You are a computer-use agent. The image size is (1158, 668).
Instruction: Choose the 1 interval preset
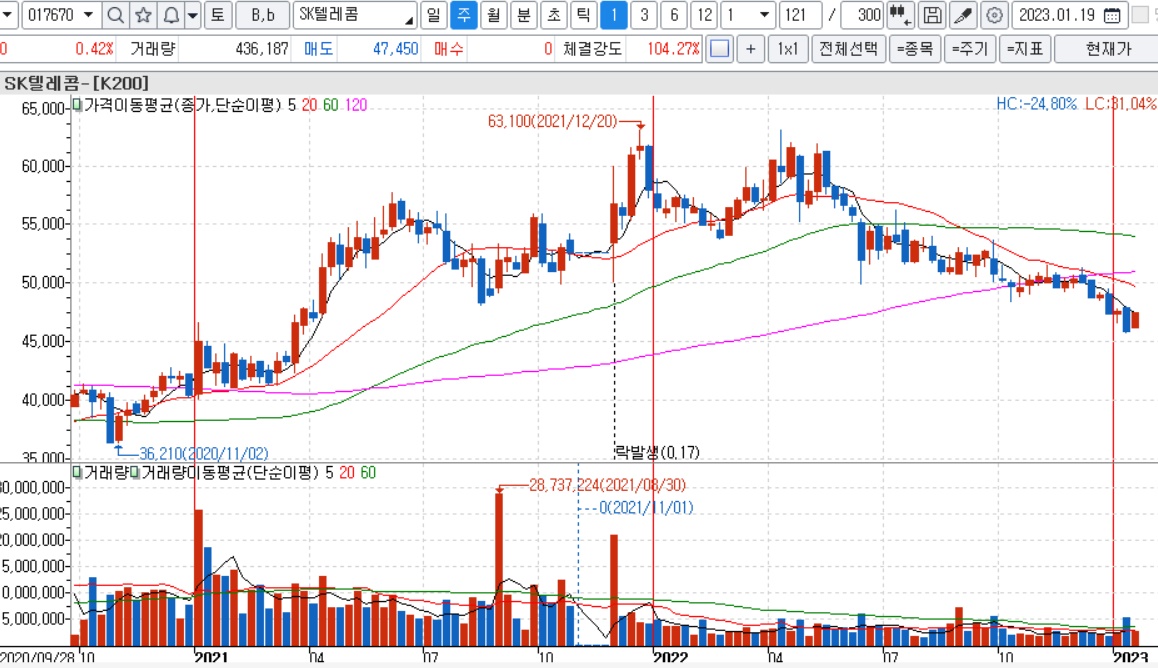614,15
